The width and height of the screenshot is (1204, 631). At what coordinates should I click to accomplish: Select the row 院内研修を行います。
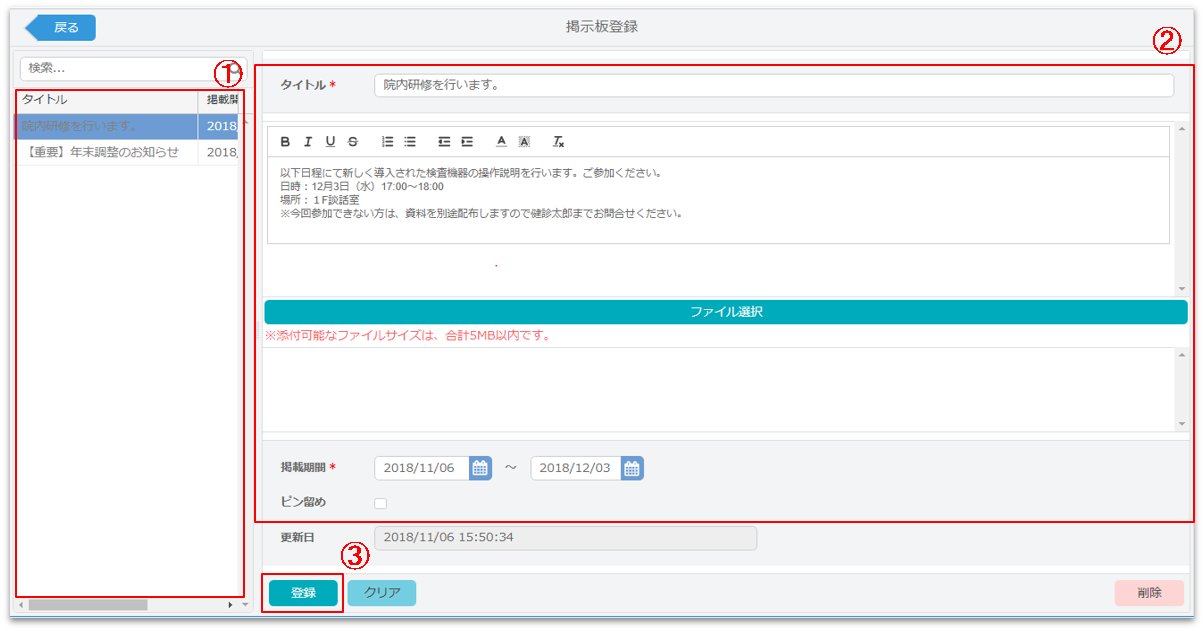127,126
